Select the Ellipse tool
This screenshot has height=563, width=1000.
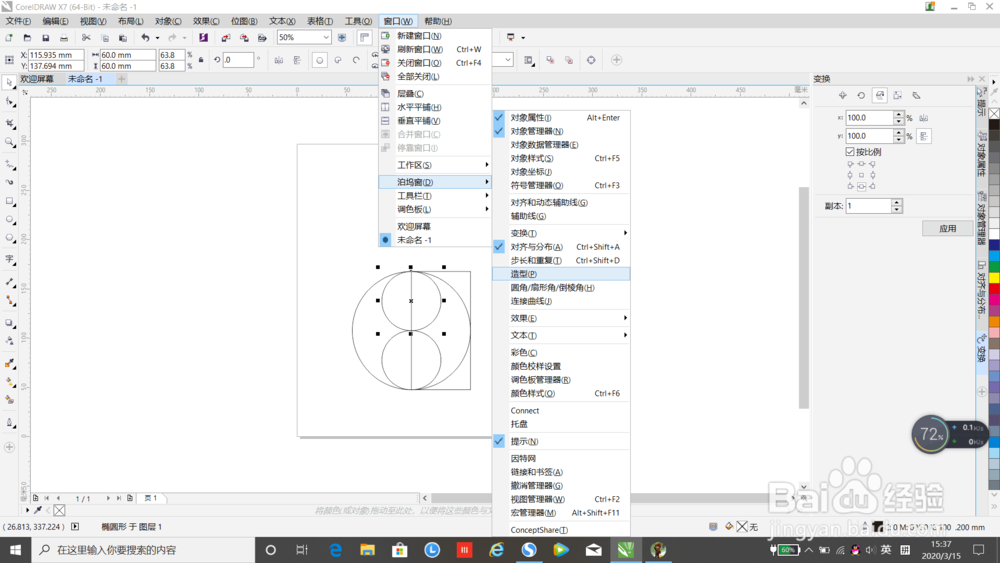[x=10, y=220]
